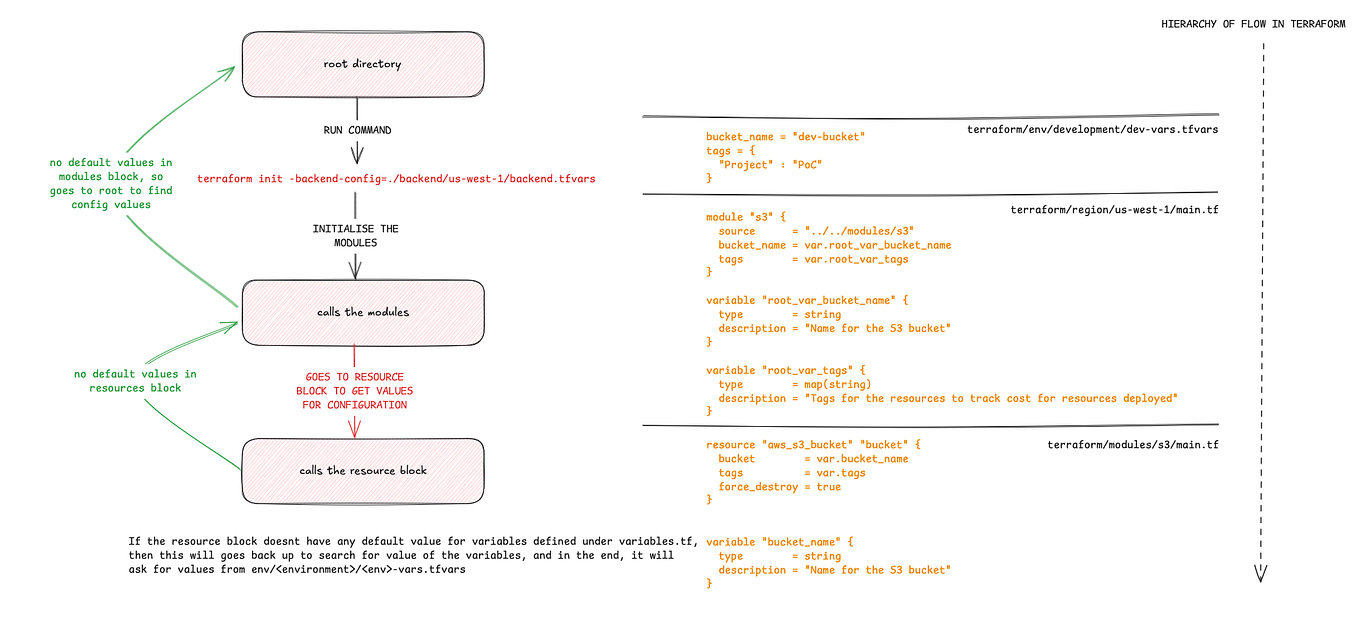This screenshot has width=1358, height=620.
Task: Select the dev-vars.tfvars file path label
Action: pos(1094,128)
